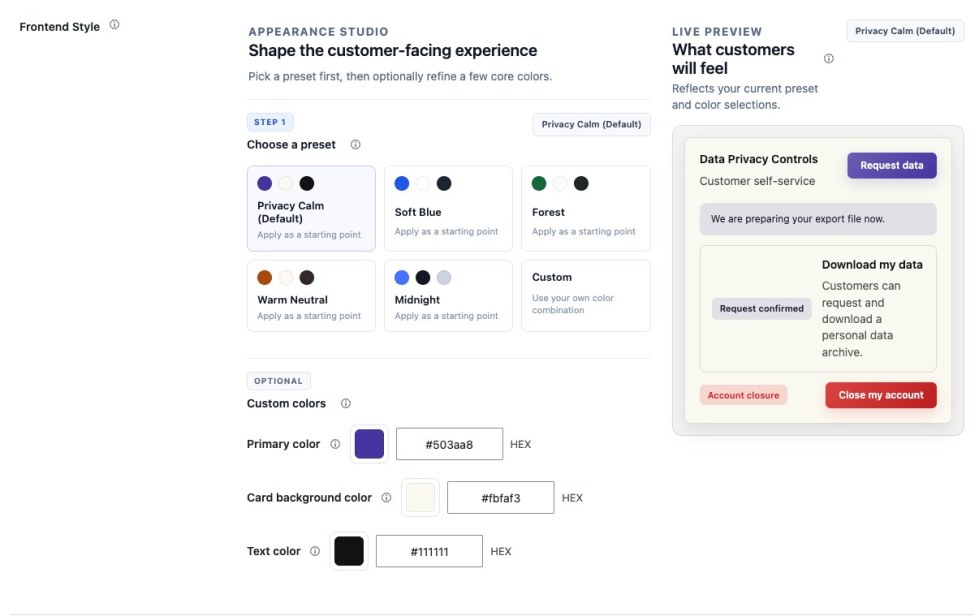Open info icon beside Choose a preset

(x=355, y=145)
